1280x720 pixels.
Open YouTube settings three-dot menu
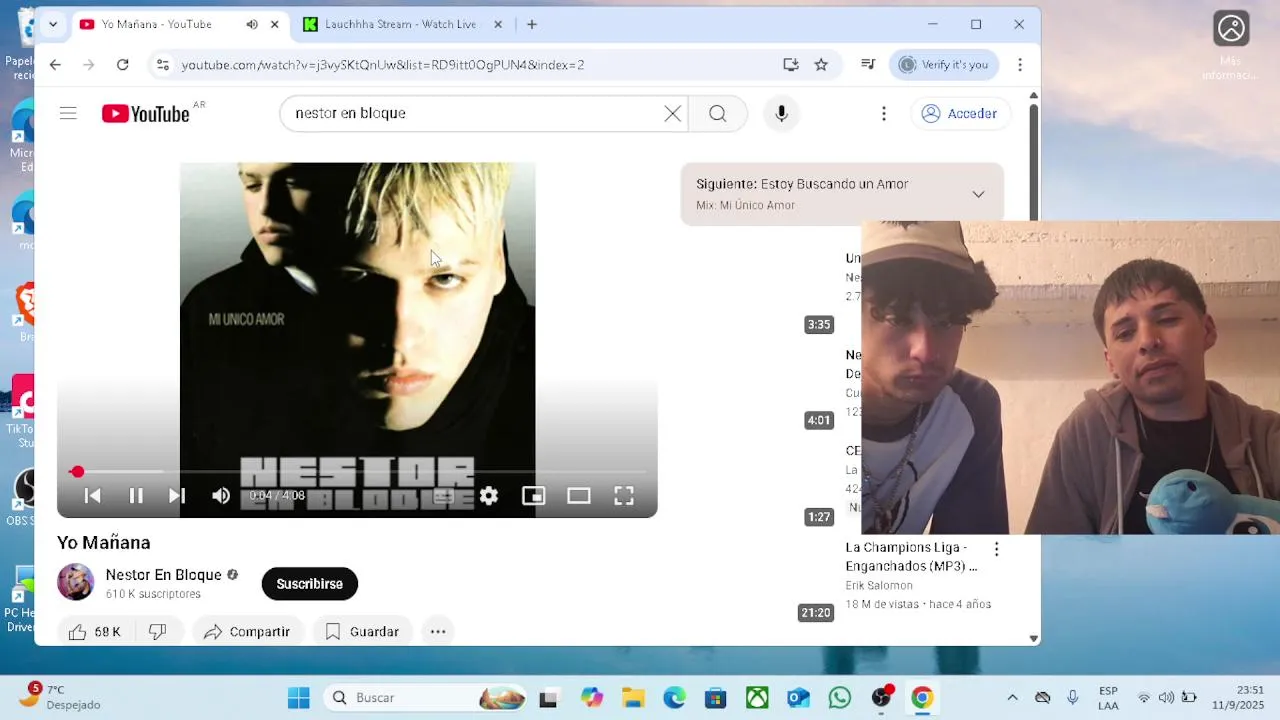(x=884, y=113)
